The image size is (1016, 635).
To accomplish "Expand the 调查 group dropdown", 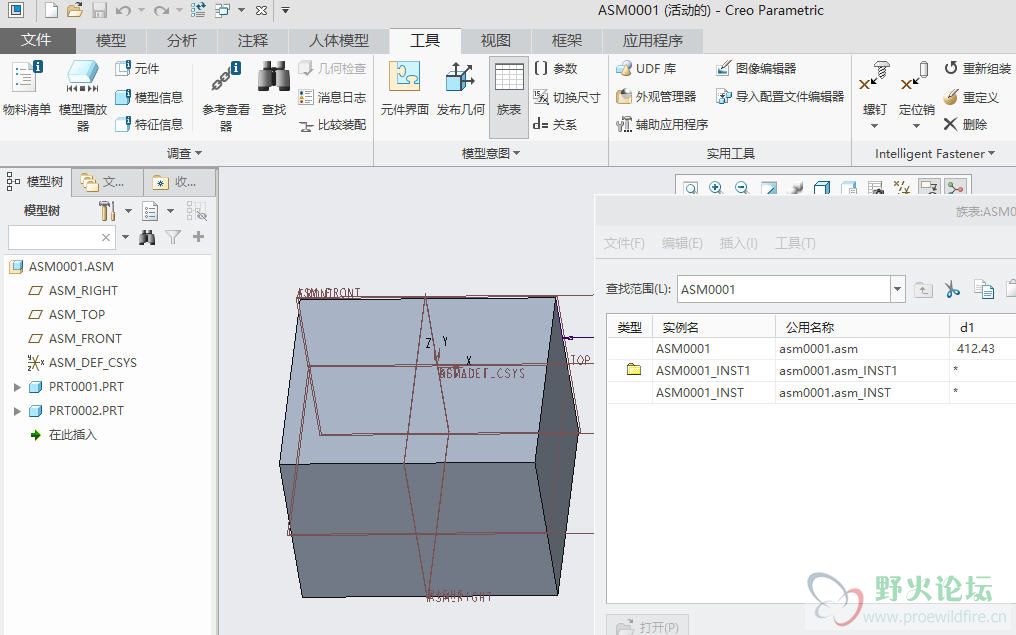I will click(x=185, y=153).
